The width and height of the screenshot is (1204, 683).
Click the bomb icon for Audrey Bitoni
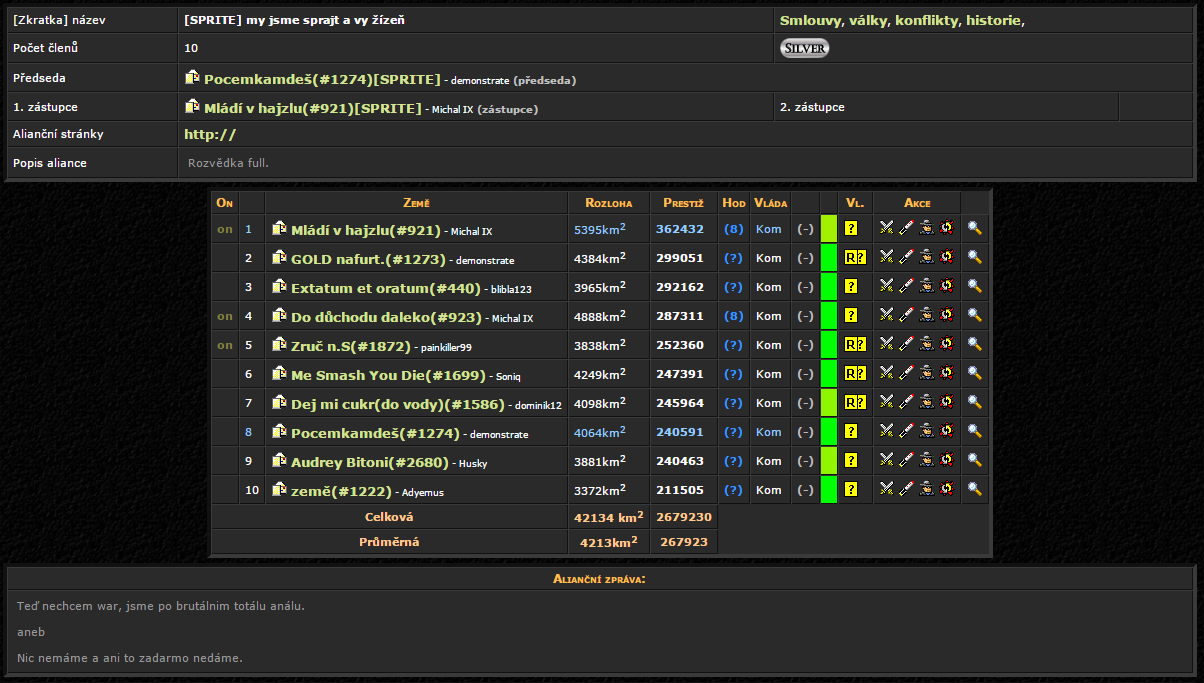946,460
